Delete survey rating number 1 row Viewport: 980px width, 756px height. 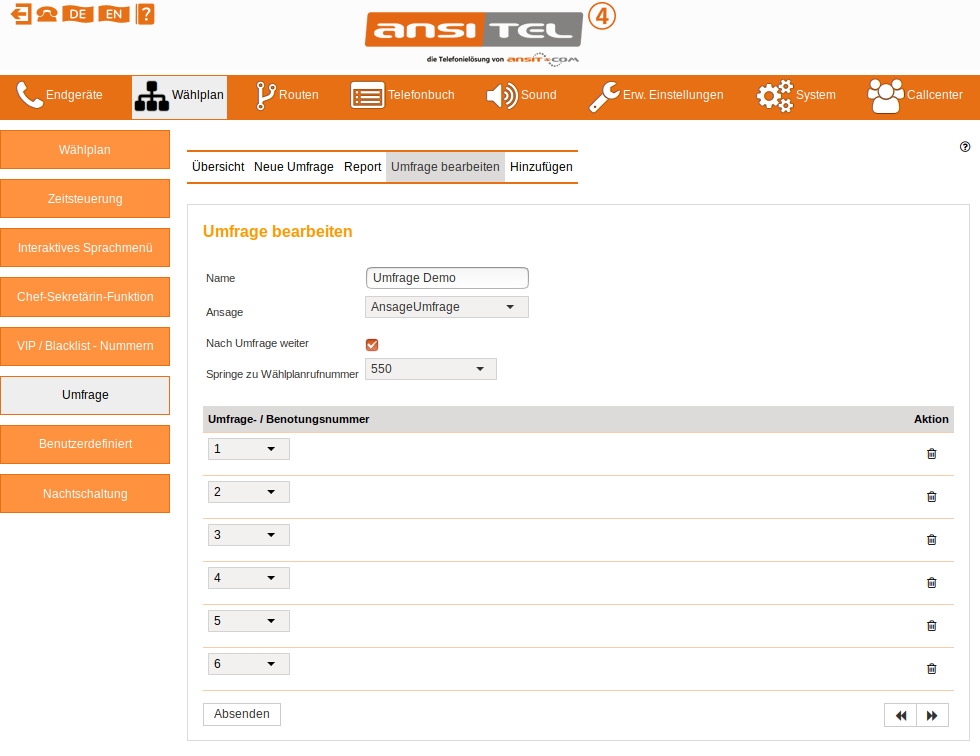[931, 453]
